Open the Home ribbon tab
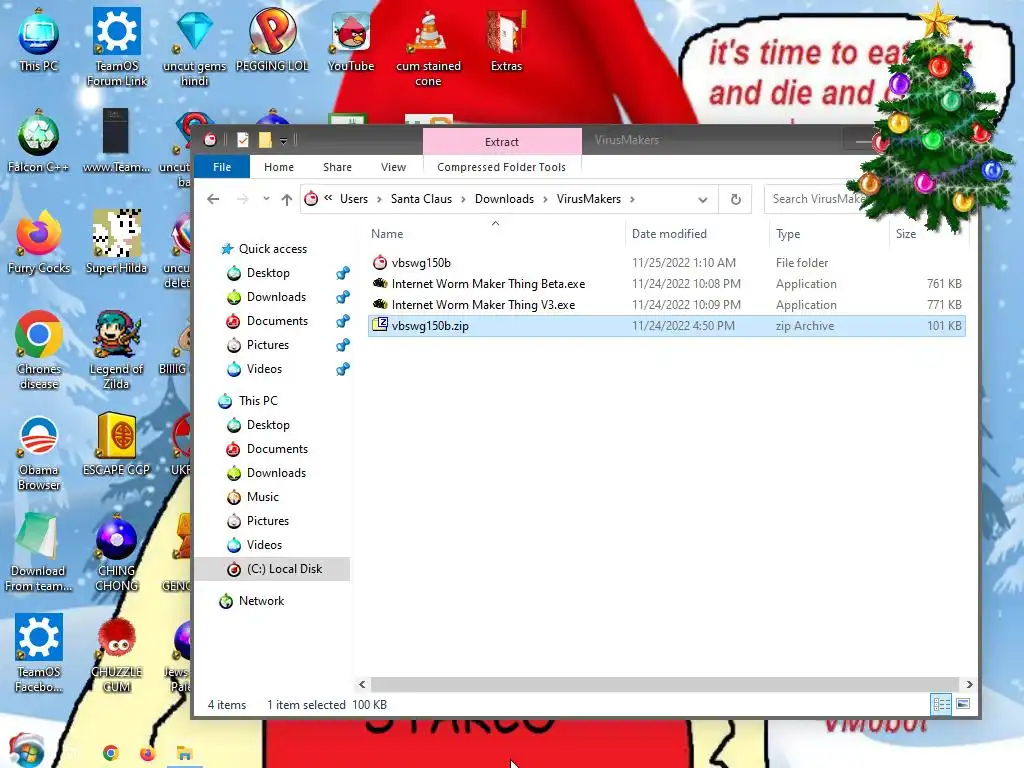Image resolution: width=1024 pixels, height=768 pixels. coord(279,167)
